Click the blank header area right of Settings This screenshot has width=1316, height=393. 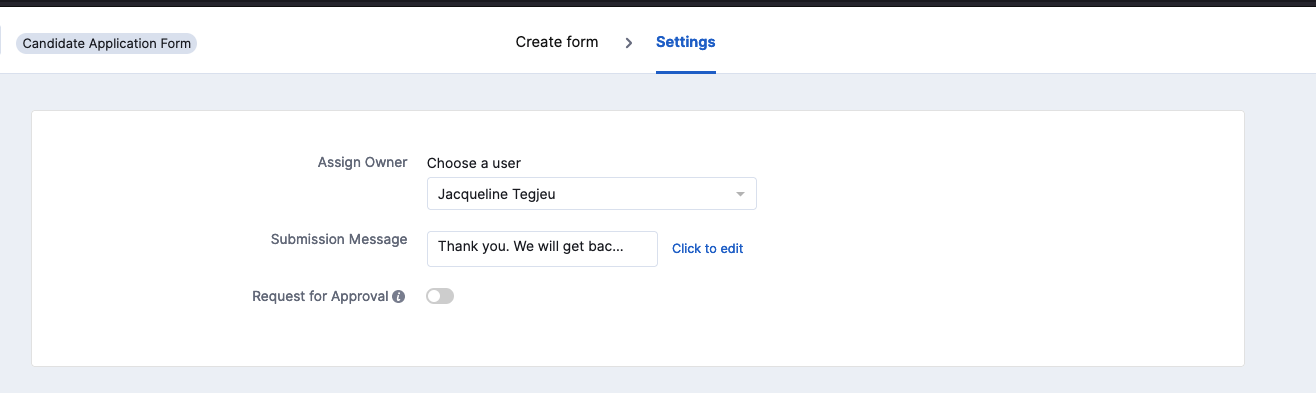[1000, 42]
